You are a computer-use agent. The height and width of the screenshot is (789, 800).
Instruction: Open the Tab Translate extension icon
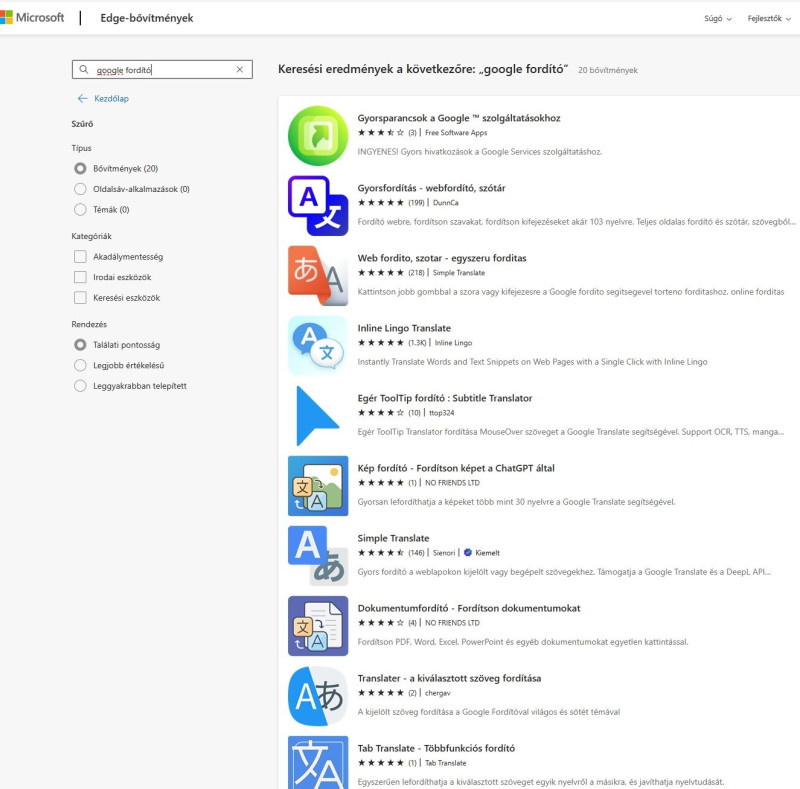pyautogui.click(x=318, y=762)
